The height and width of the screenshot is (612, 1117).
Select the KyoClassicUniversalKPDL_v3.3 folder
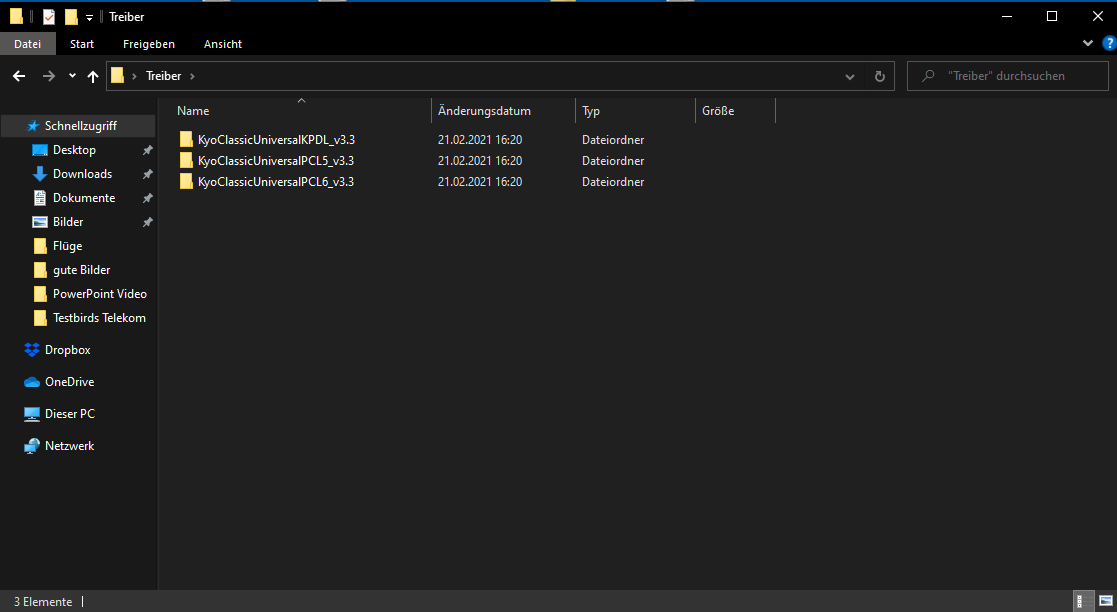[x=276, y=140]
